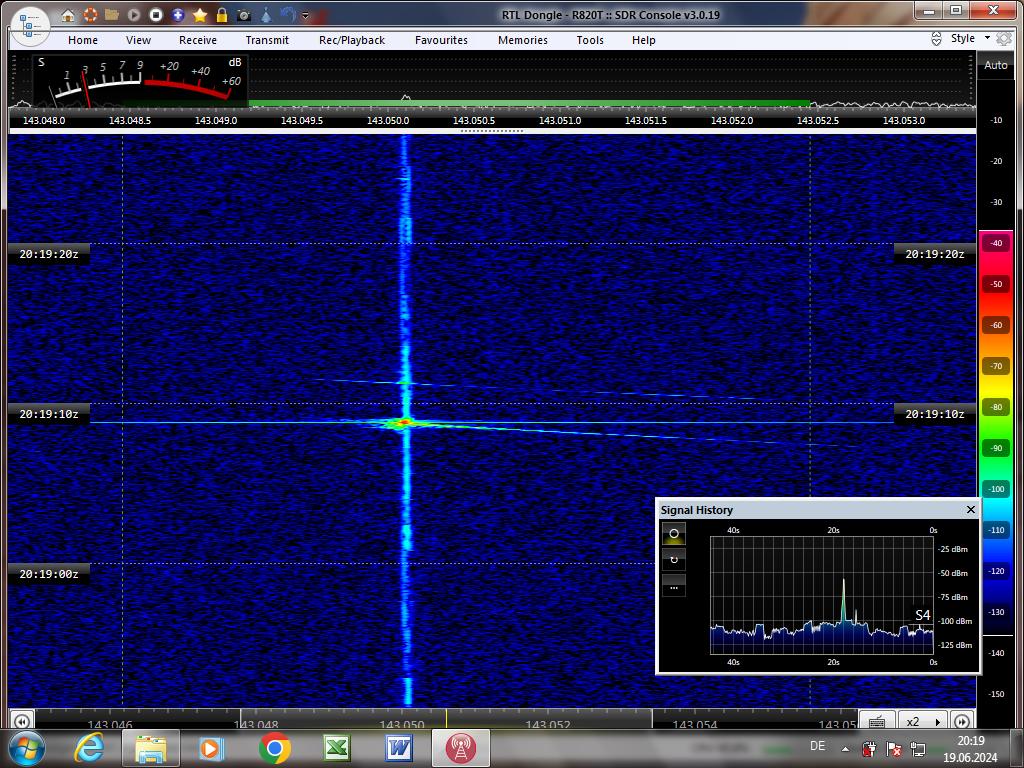Image resolution: width=1024 pixels, height=768 pixels.
Task: Click the 143.050.0 frequency label on spectrum scale
Action: 388,120
